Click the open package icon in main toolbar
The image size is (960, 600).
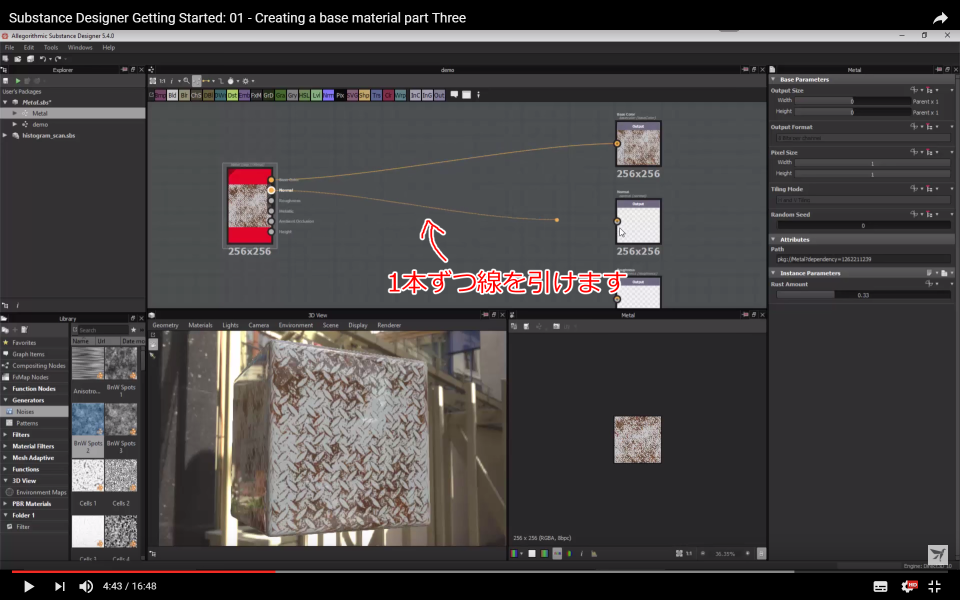point(18,59)
